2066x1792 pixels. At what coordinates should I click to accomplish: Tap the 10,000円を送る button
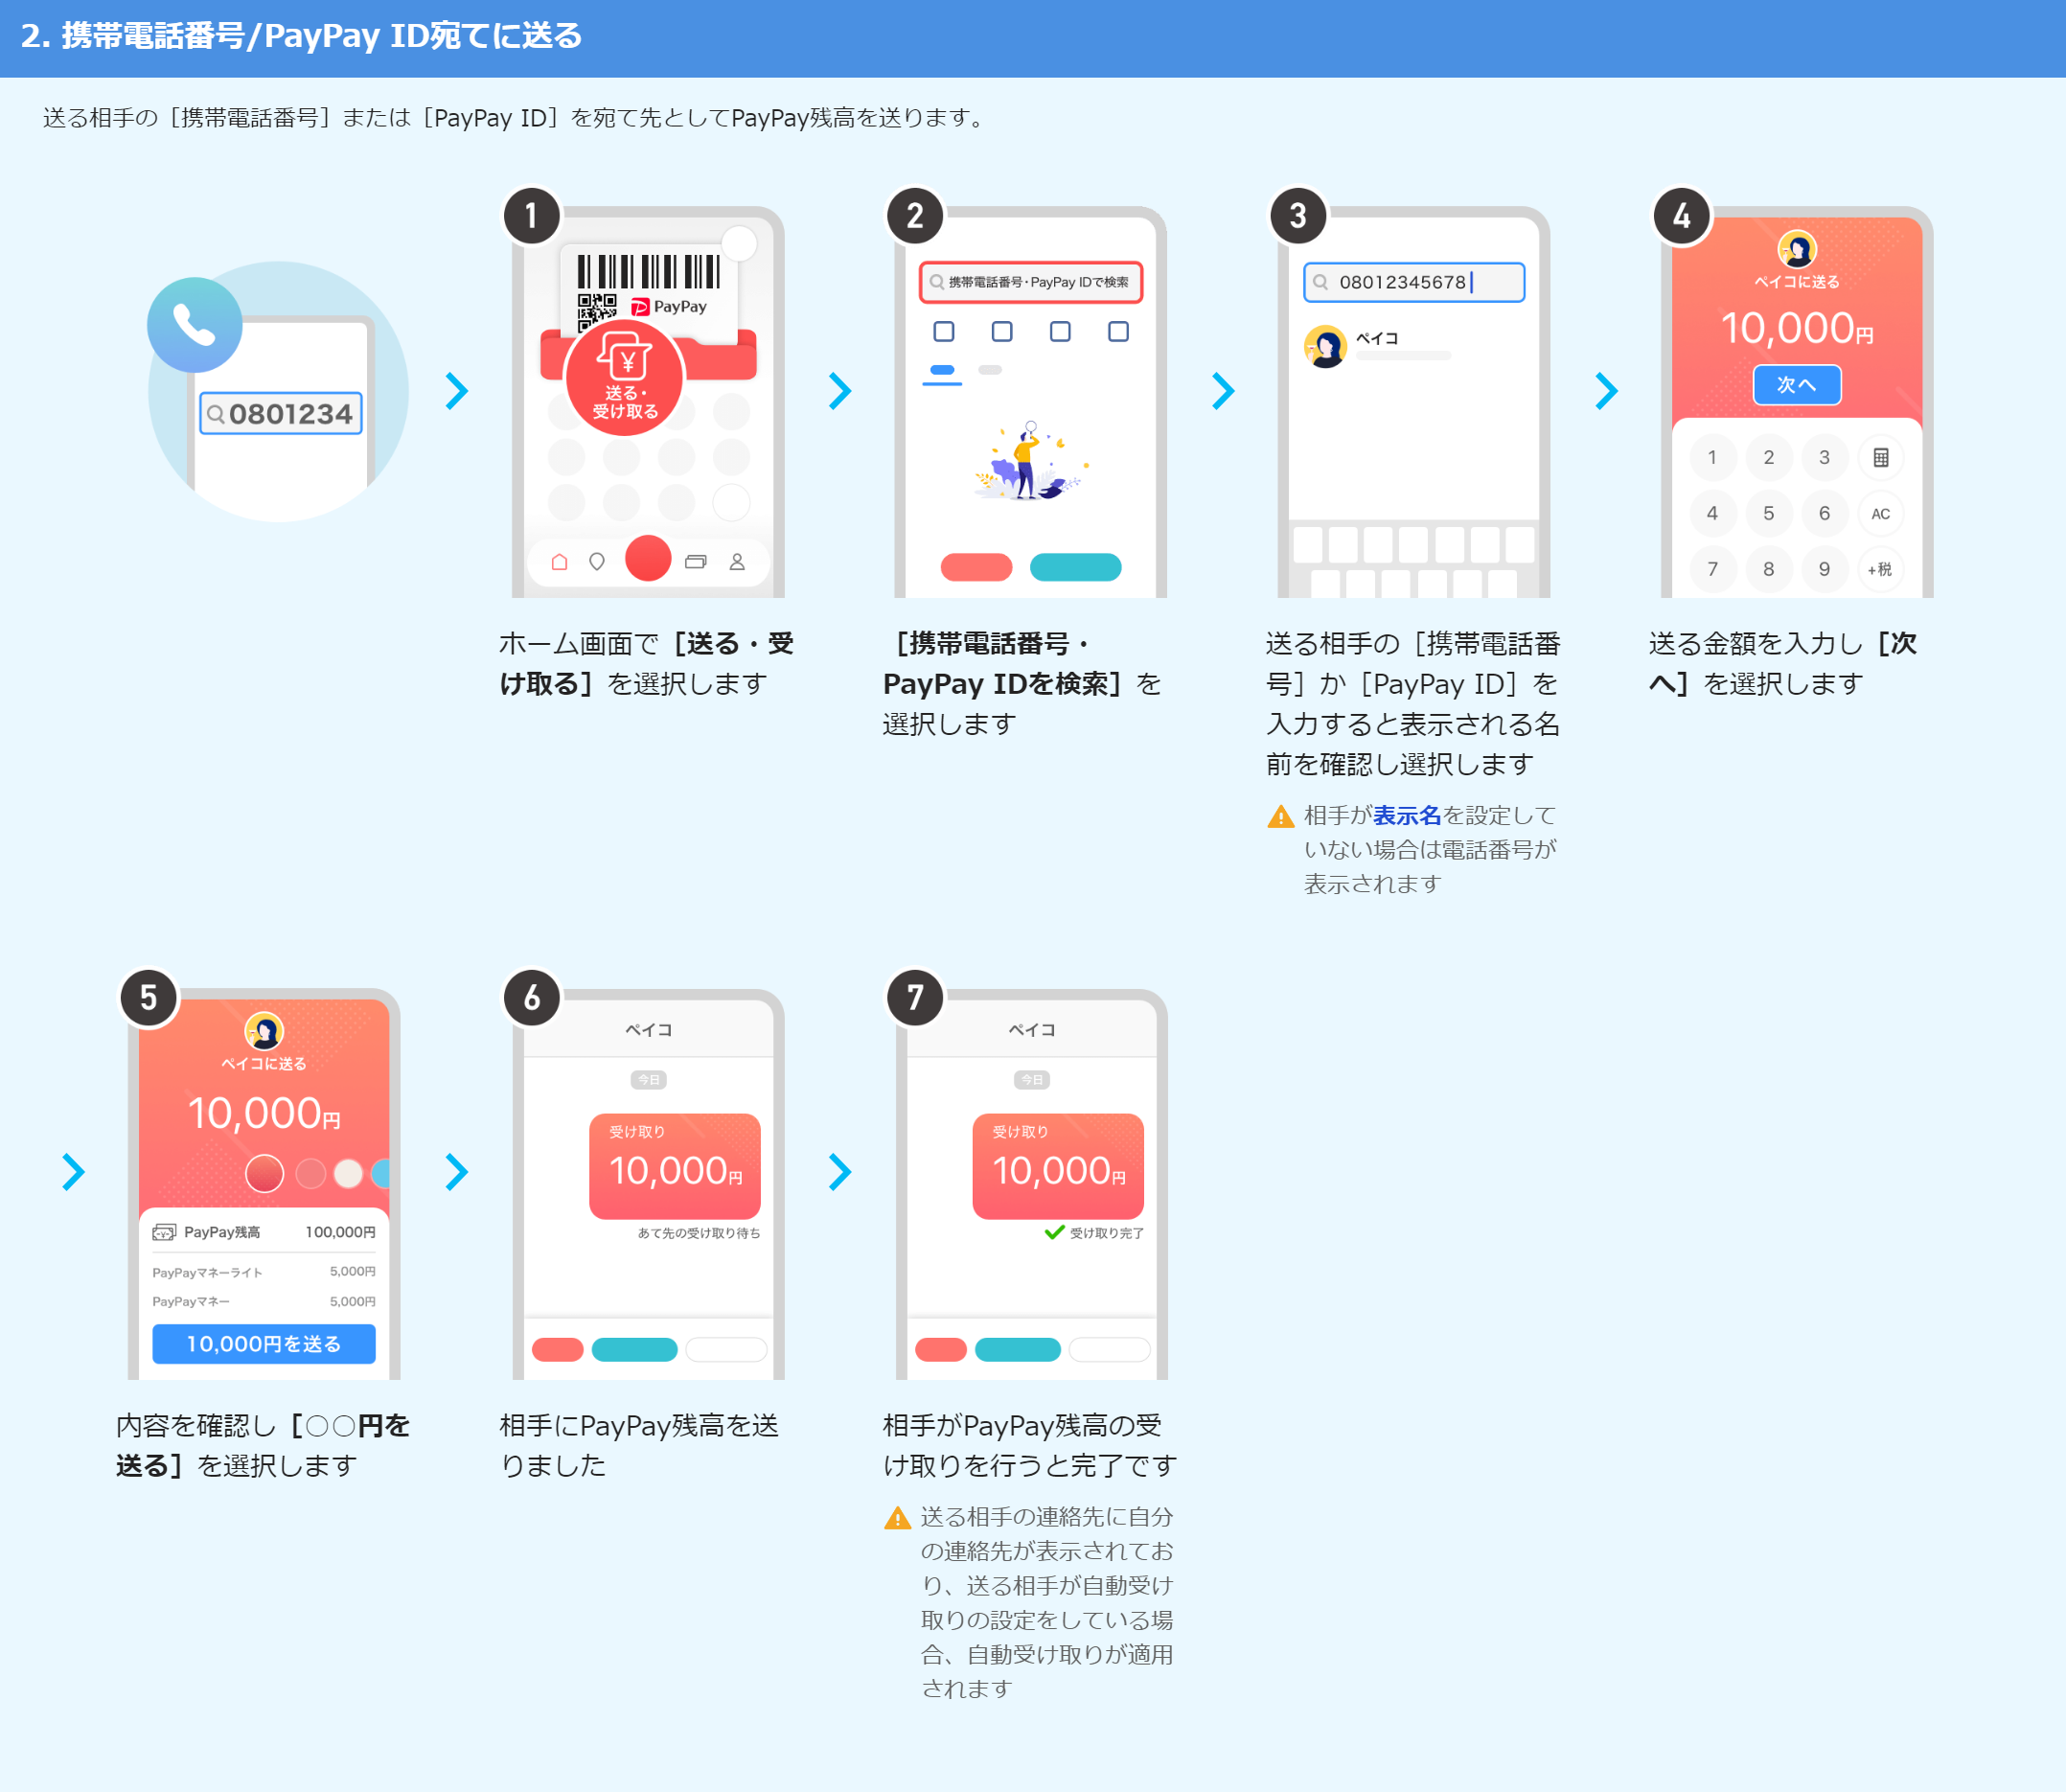click(264, 1344)
